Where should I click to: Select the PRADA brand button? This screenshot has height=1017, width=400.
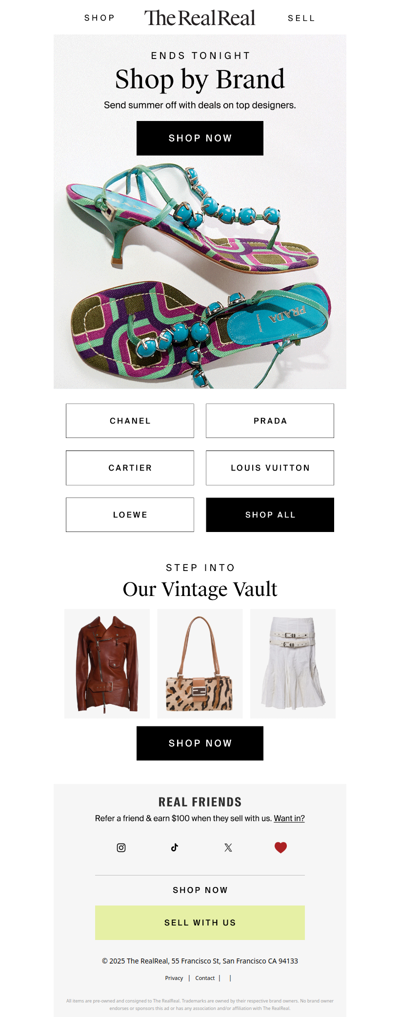pyautogui.click(x=270, y=420)
